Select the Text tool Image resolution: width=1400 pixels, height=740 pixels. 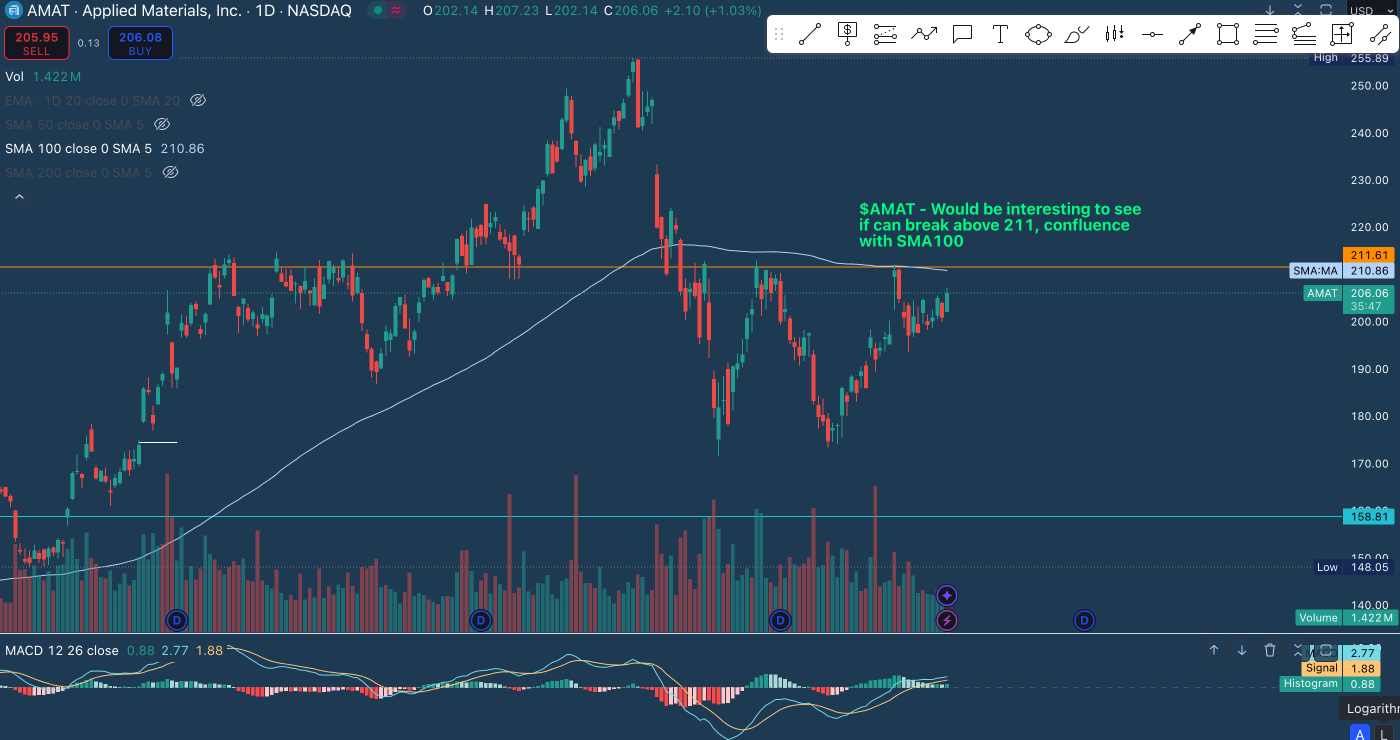click(1000, 35)
